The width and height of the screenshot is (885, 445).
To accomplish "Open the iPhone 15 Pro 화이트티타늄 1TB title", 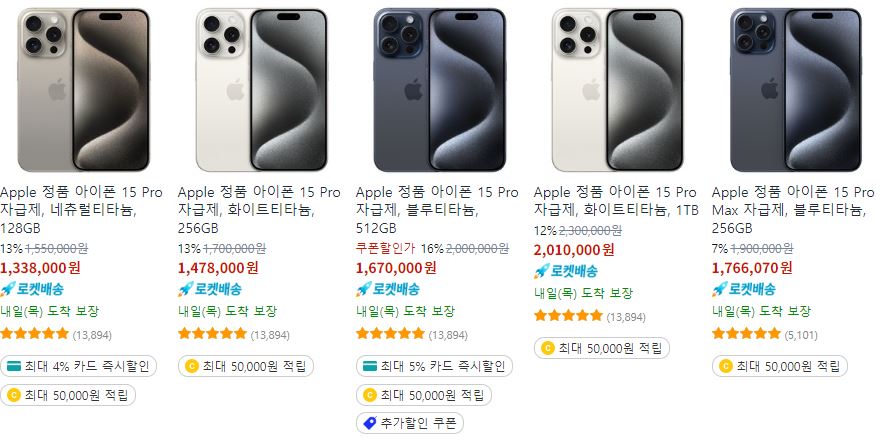I will (616, 201).
